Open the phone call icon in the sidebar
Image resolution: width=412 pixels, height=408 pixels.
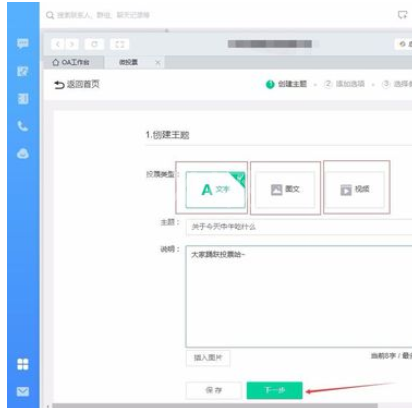point(23,126)
